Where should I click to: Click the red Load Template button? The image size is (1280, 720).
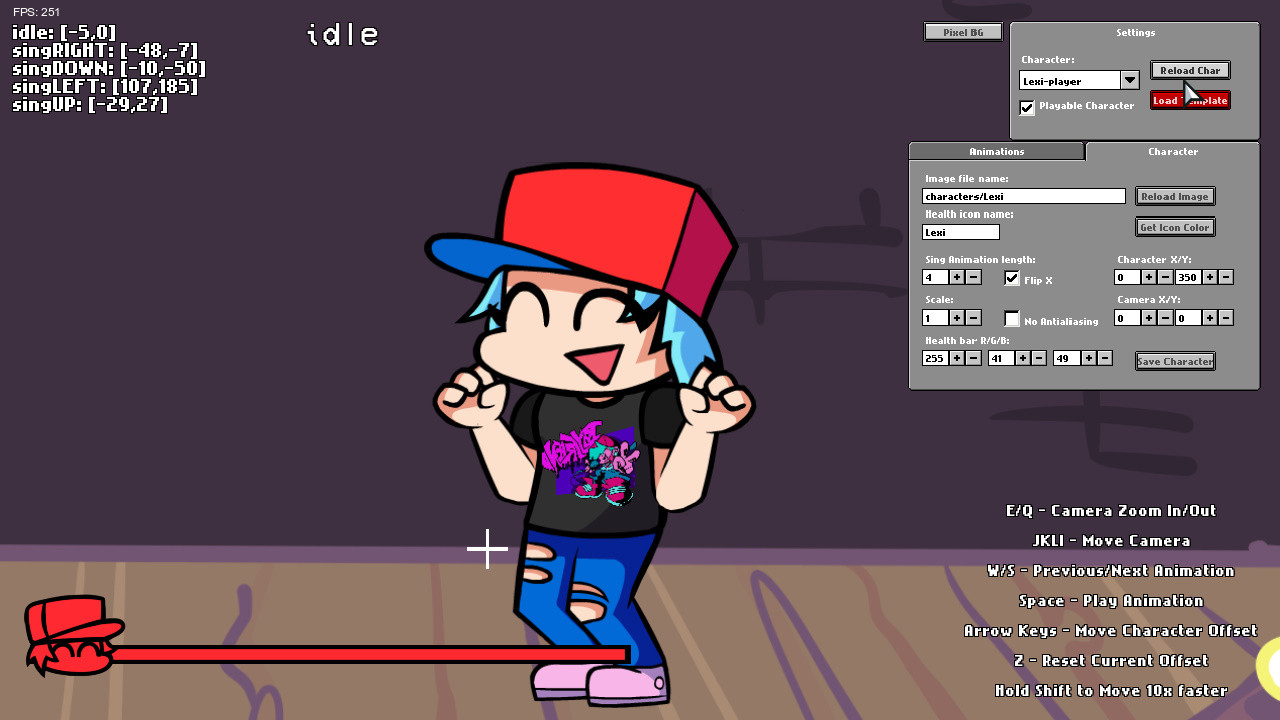[1190, 100]
